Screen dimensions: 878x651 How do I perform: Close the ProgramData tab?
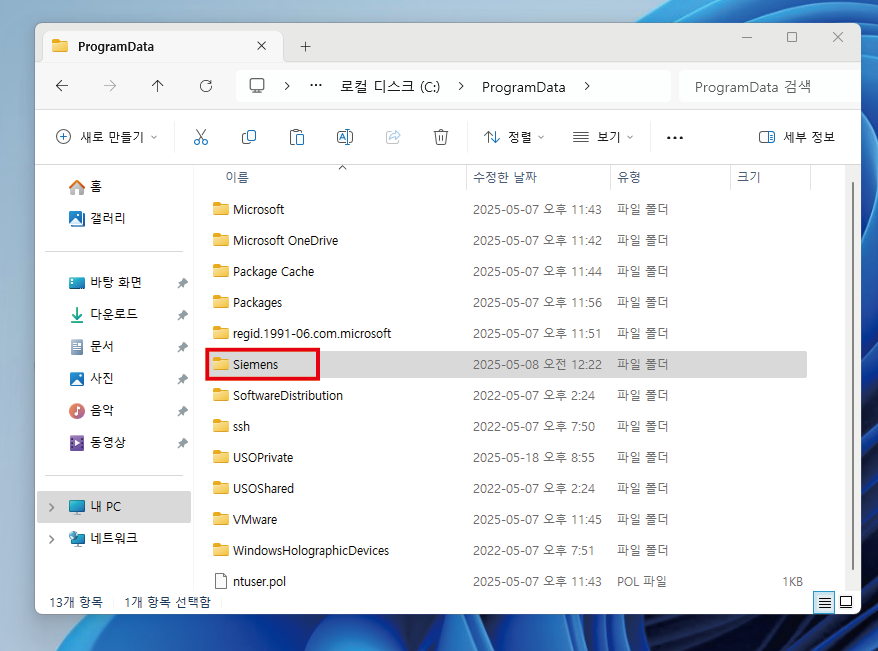tap(261, 46)
